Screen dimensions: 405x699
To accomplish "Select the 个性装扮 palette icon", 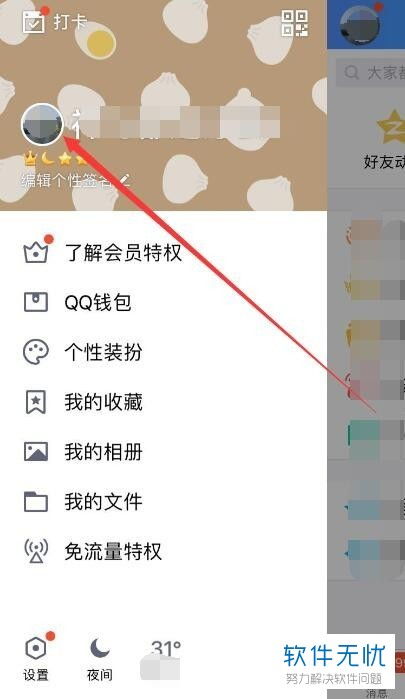I will (36, 352).
